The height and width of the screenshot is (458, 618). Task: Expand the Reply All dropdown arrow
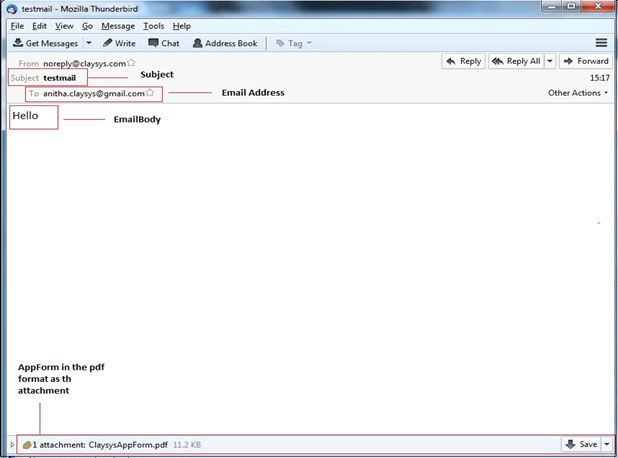(550, 61)
